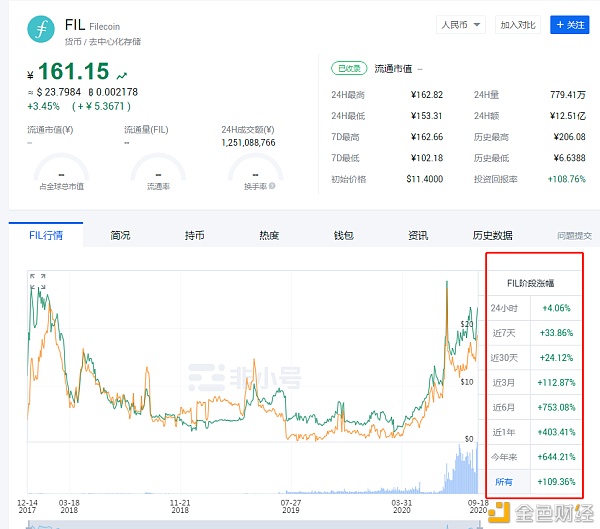Switch to the 钱包 tab
Screen dimensions: 600x529
344,235
